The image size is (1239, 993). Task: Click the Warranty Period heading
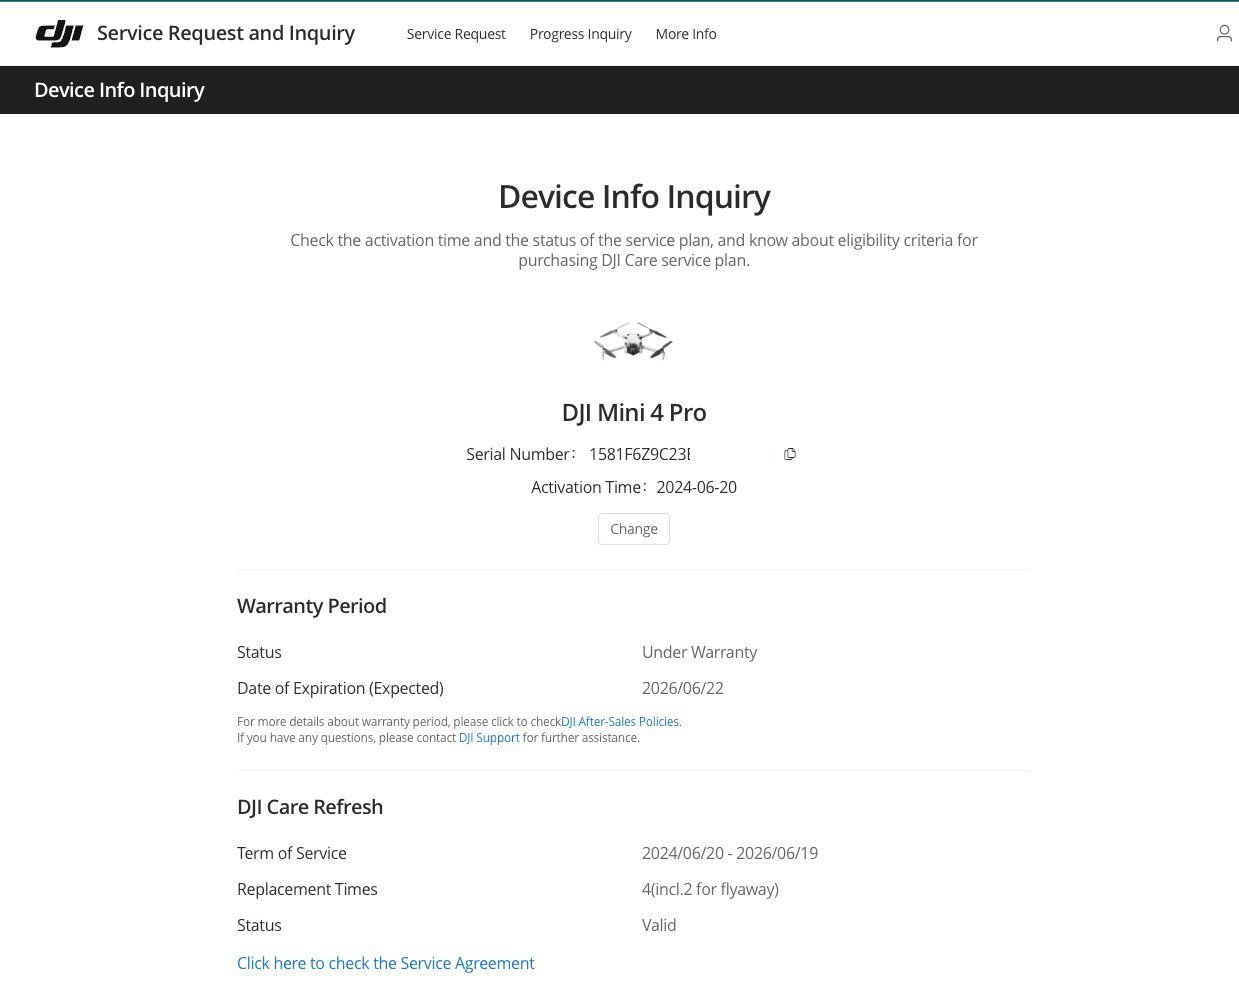[x=312, y=606]
